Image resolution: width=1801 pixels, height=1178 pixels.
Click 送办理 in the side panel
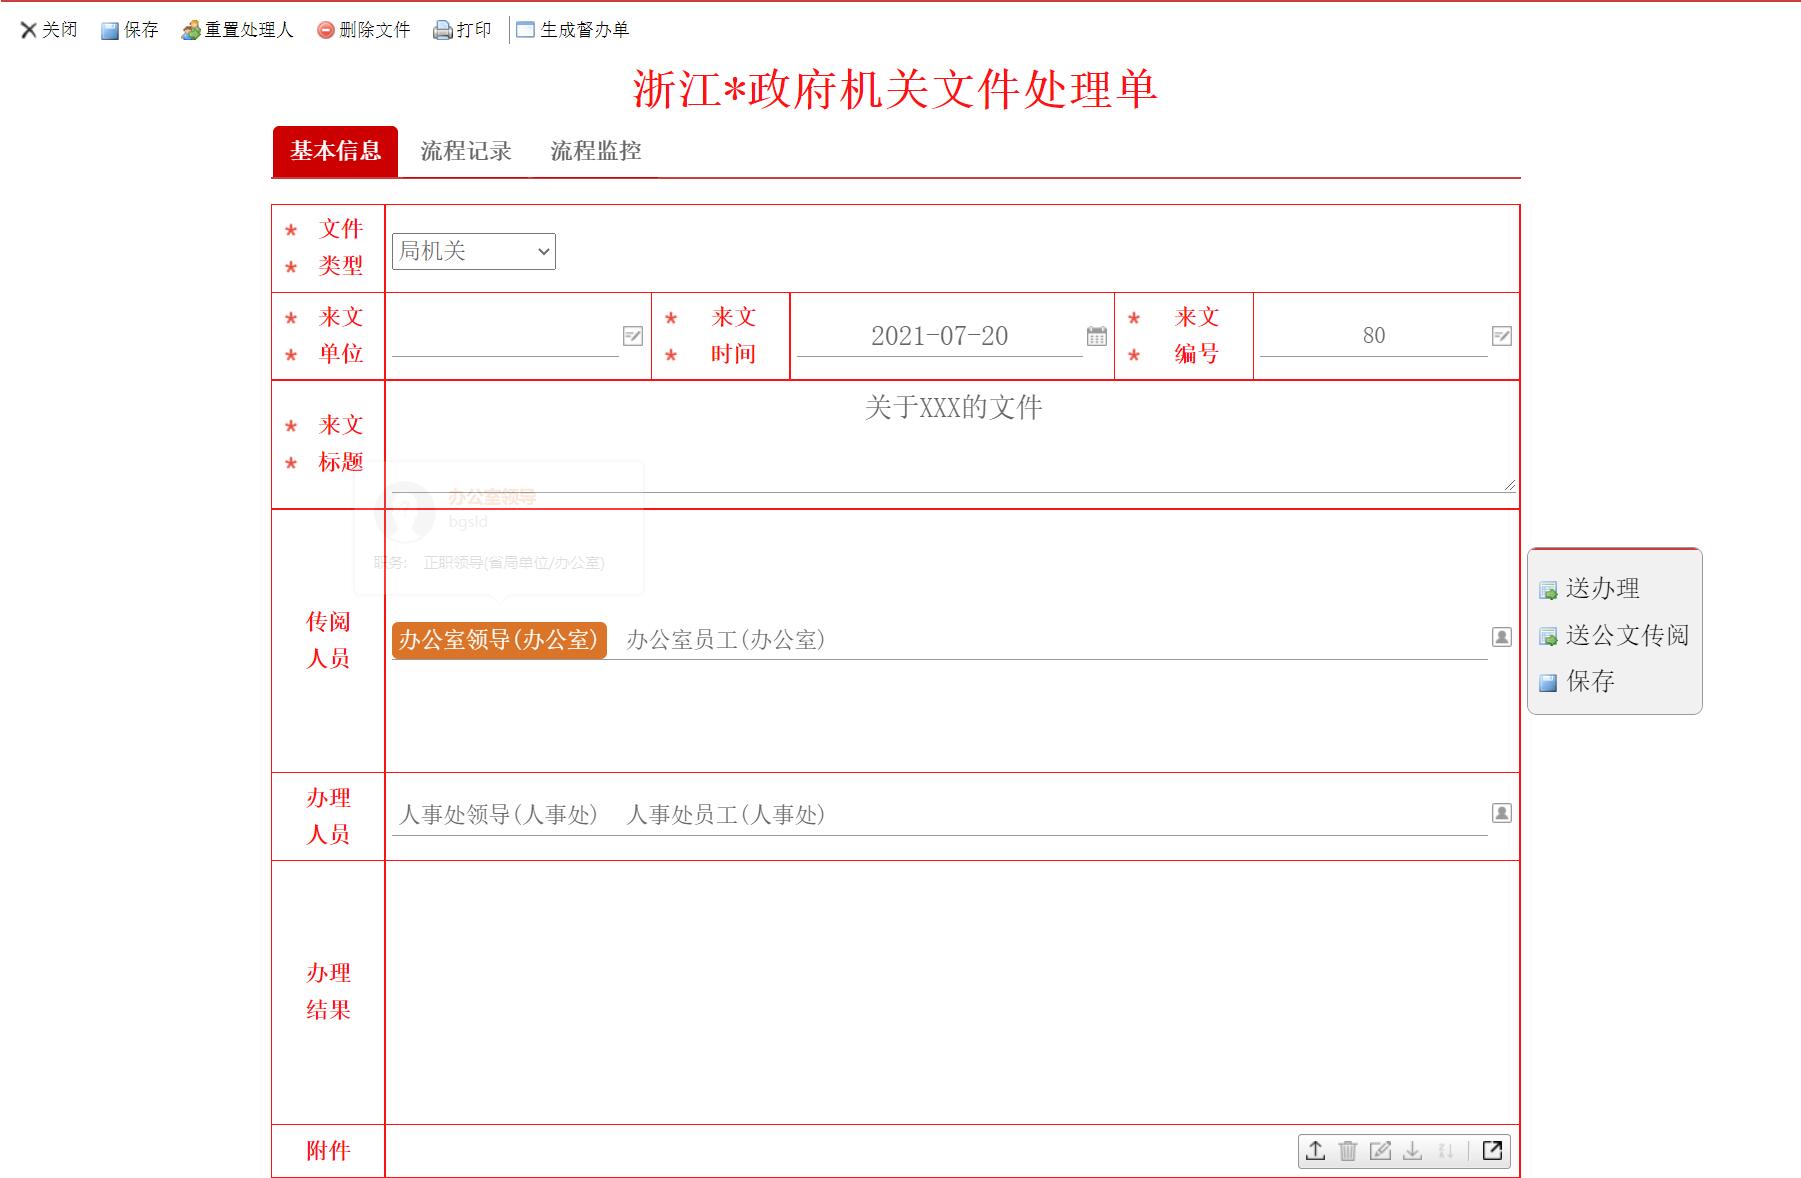1601,589
